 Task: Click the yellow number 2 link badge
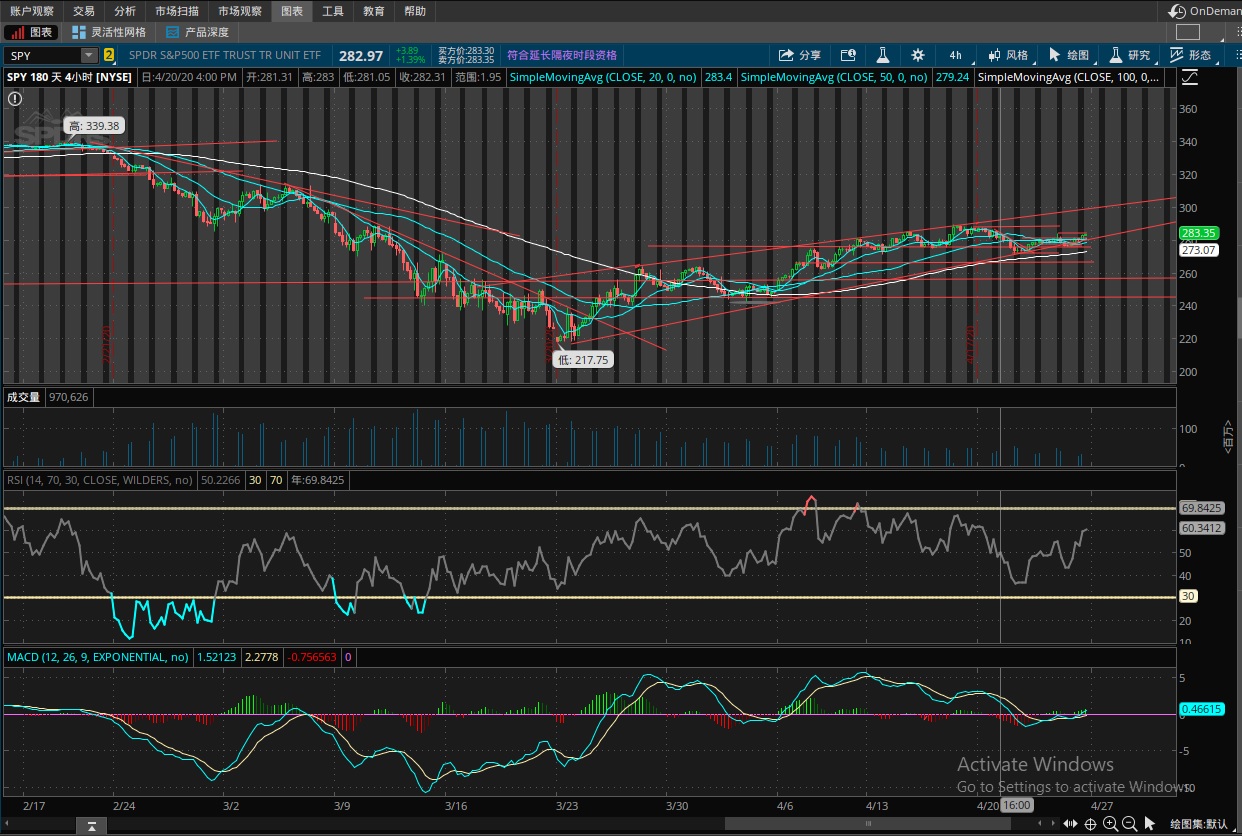(109, 56)
